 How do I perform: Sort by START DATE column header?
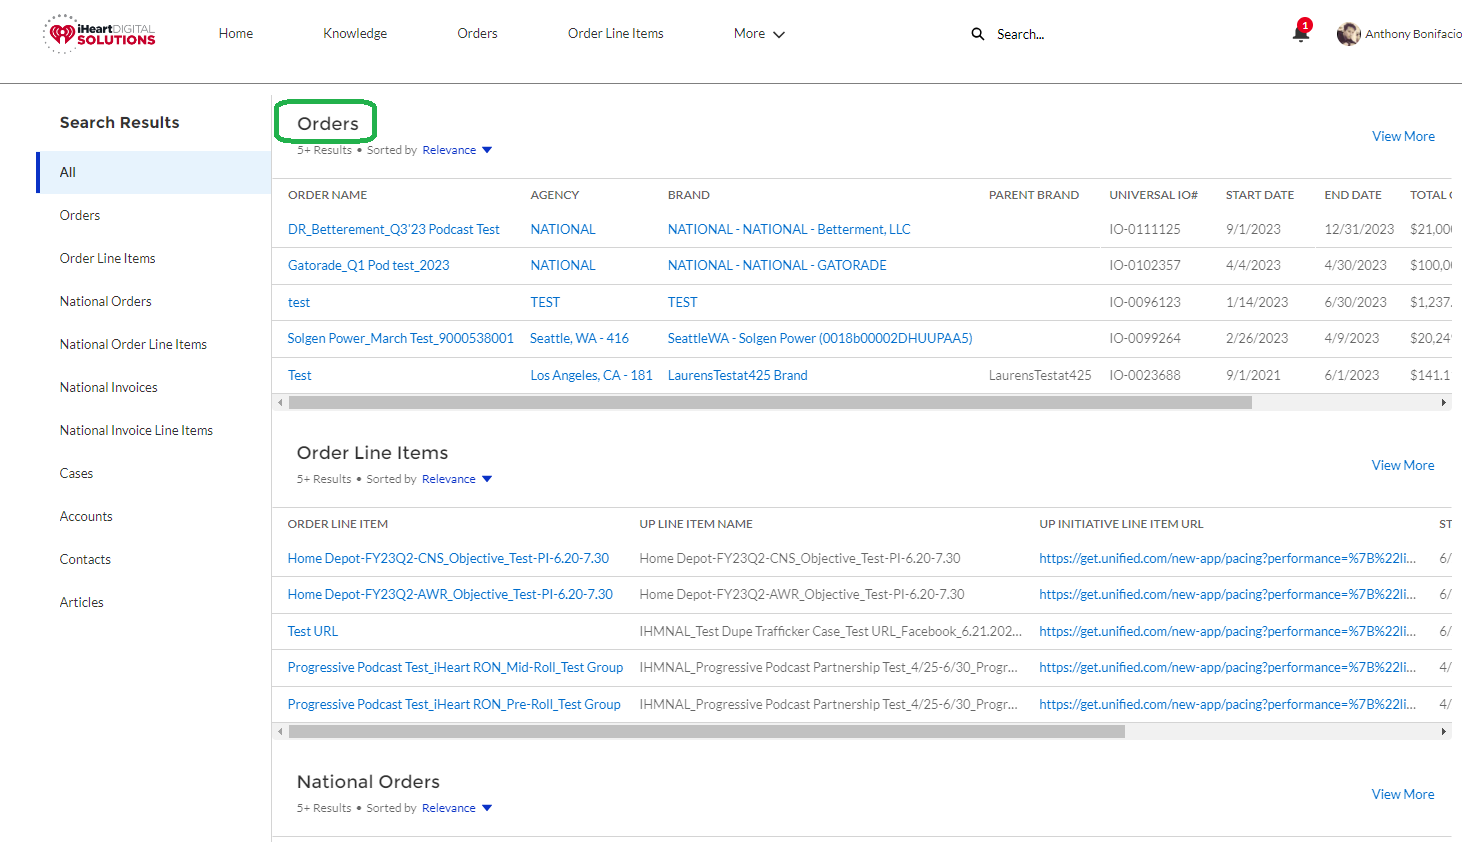coord(1260,195)
